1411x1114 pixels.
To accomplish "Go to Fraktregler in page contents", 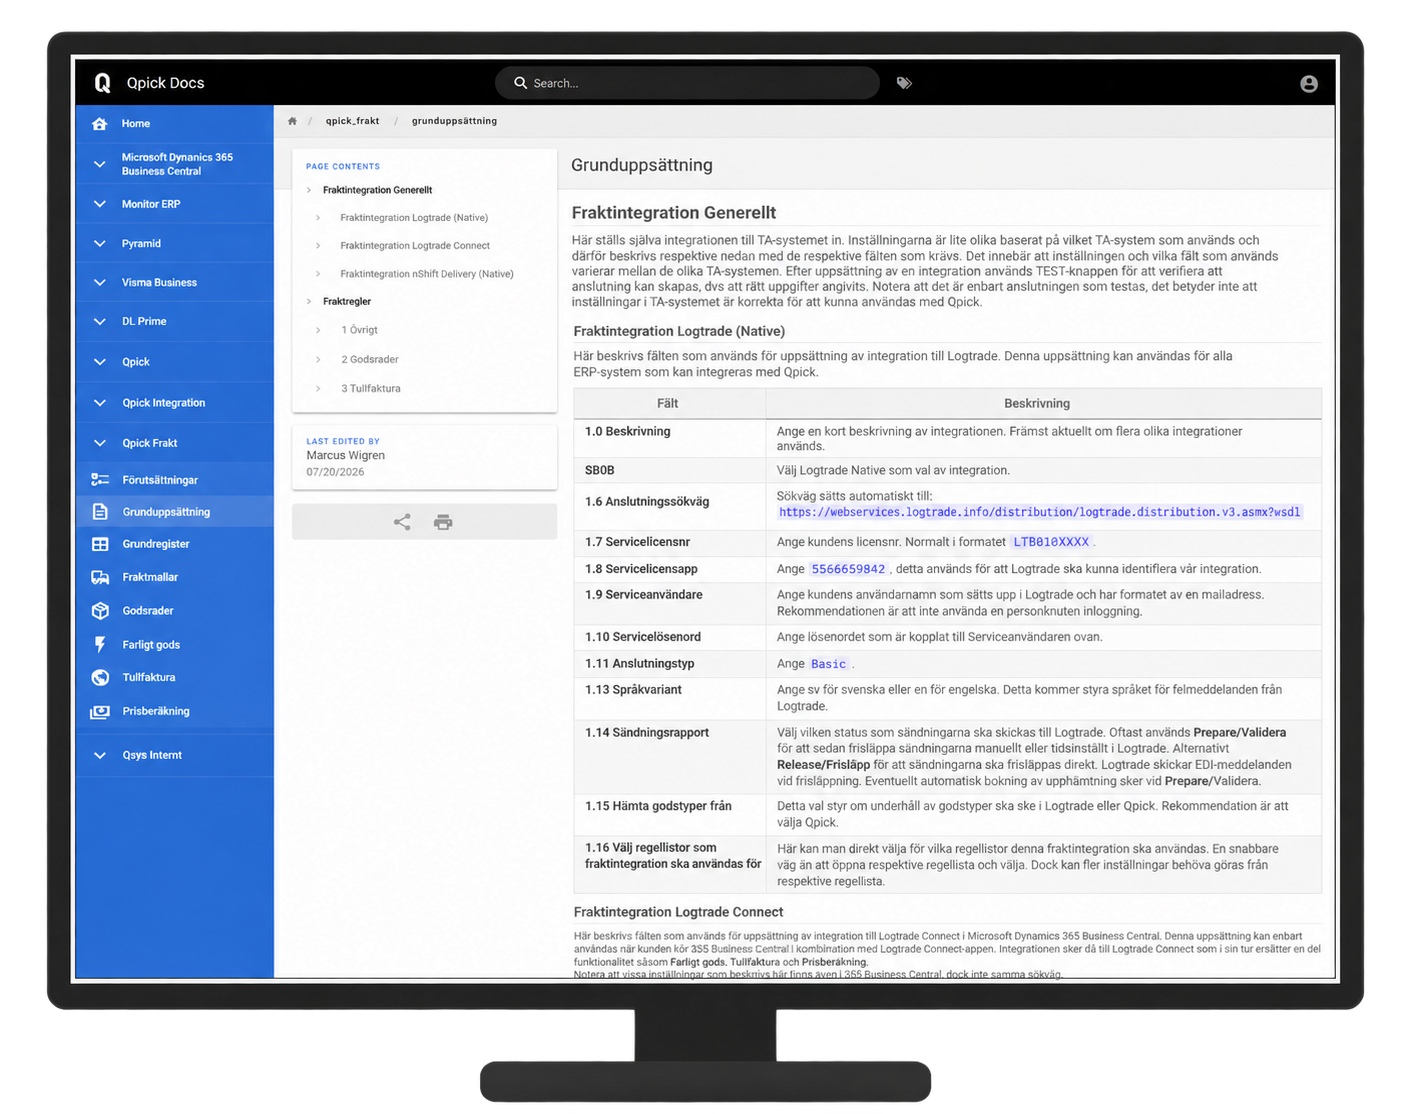I will 347,302.
